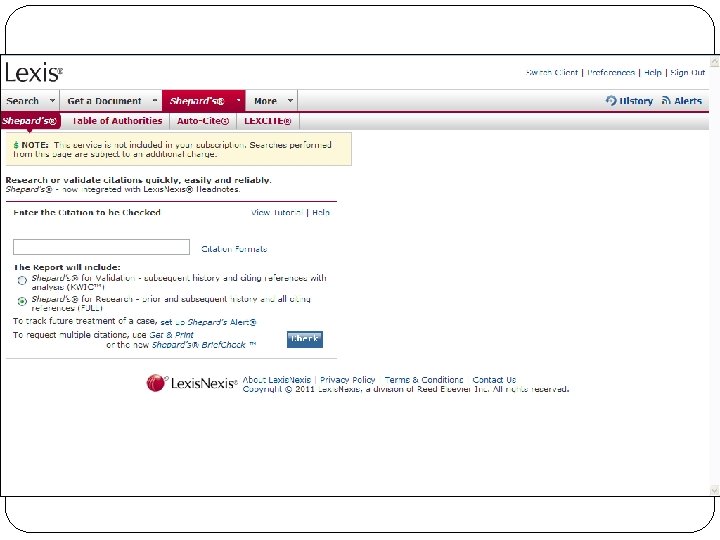Open the Get & Print link
Image resolution: width=720 pixels, height=540 pixels.
171,335
